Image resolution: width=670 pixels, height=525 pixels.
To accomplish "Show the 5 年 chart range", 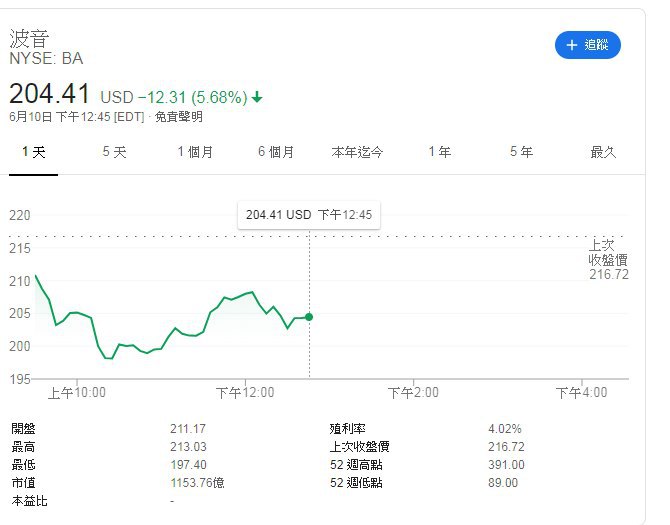I will (520, 152).
